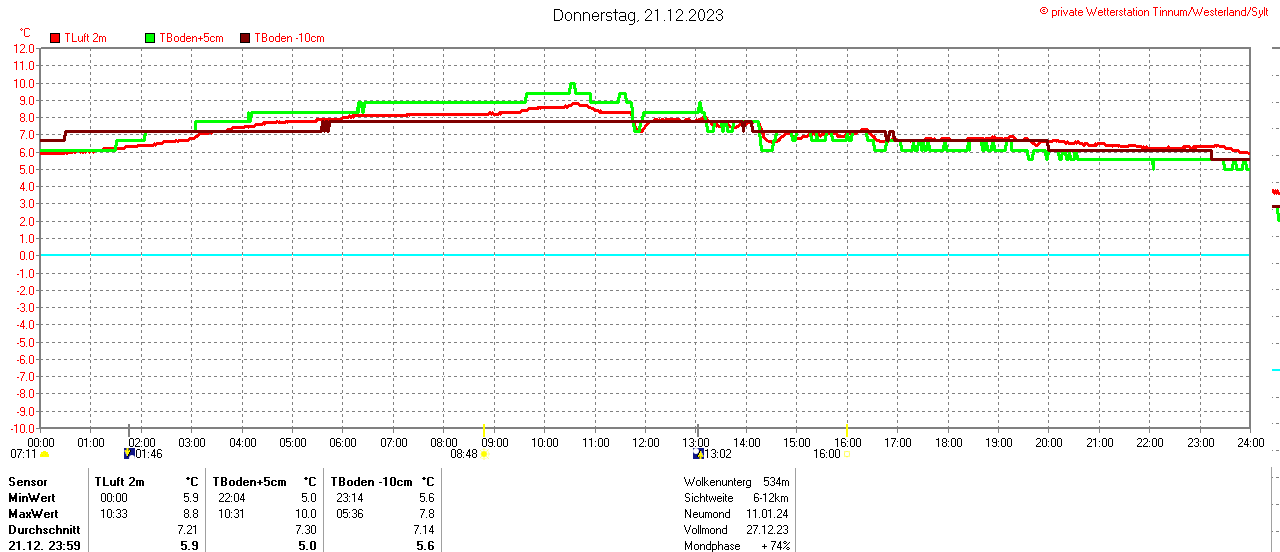Click the dark red TBoden -10cm legend square
This screenshot has width=1280, height=552.
click(x=246, y=38)
